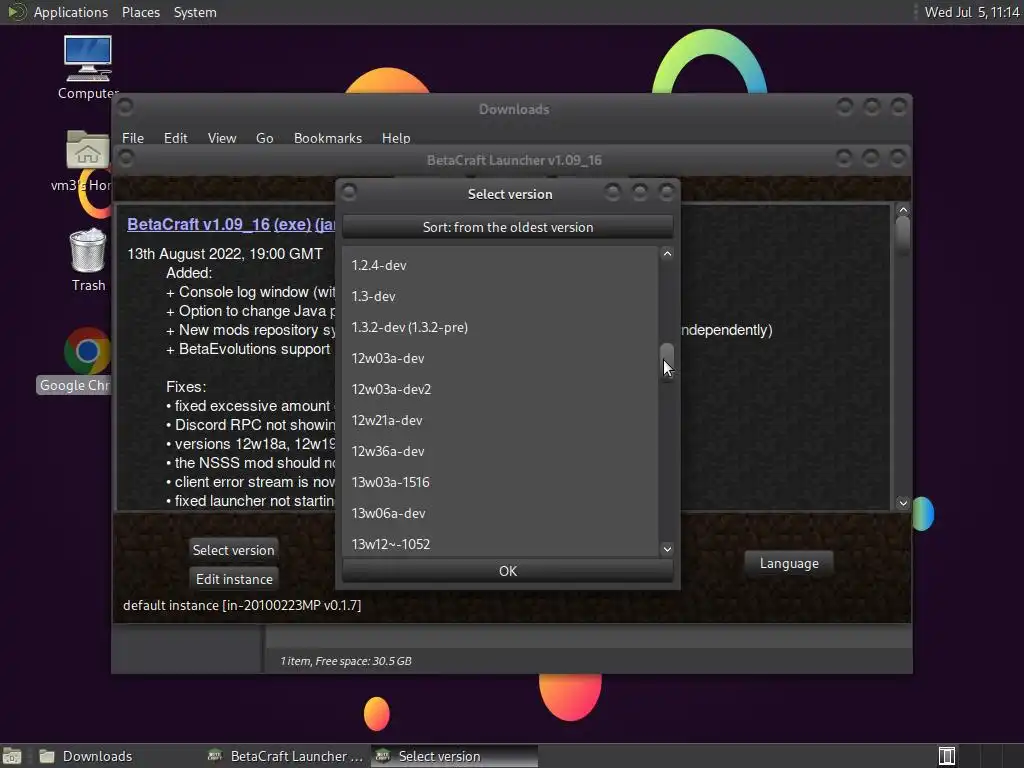Open File menu in Downloads window
The image size is (1024, 768).
coord(133,138)
